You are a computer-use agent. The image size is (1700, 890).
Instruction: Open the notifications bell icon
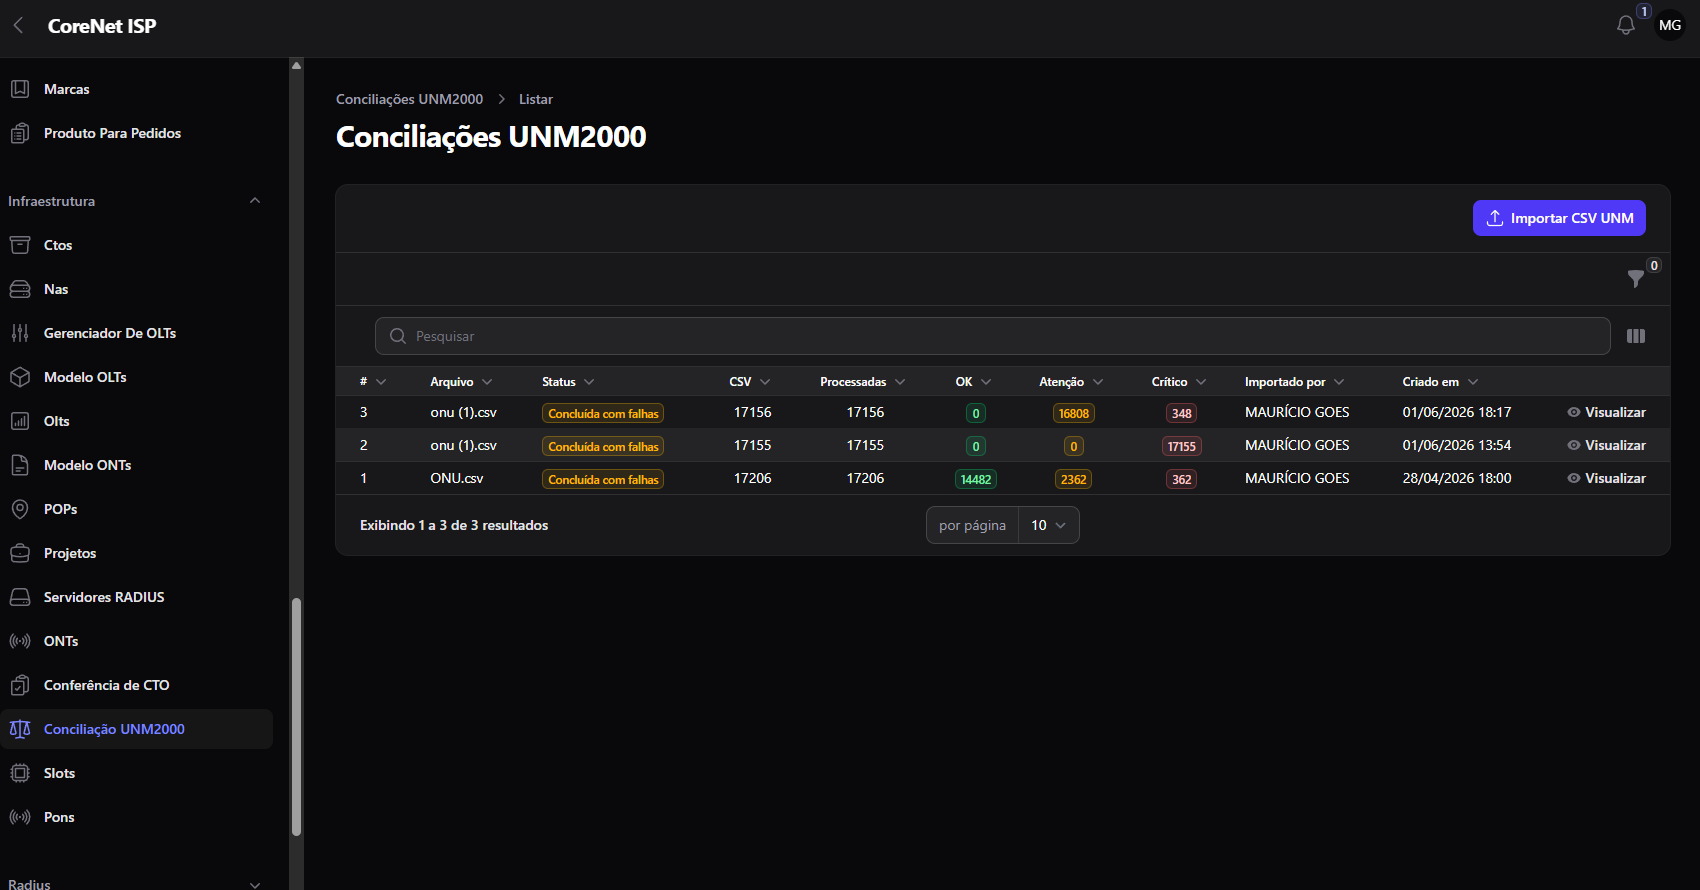click(x=1626, y=25)
